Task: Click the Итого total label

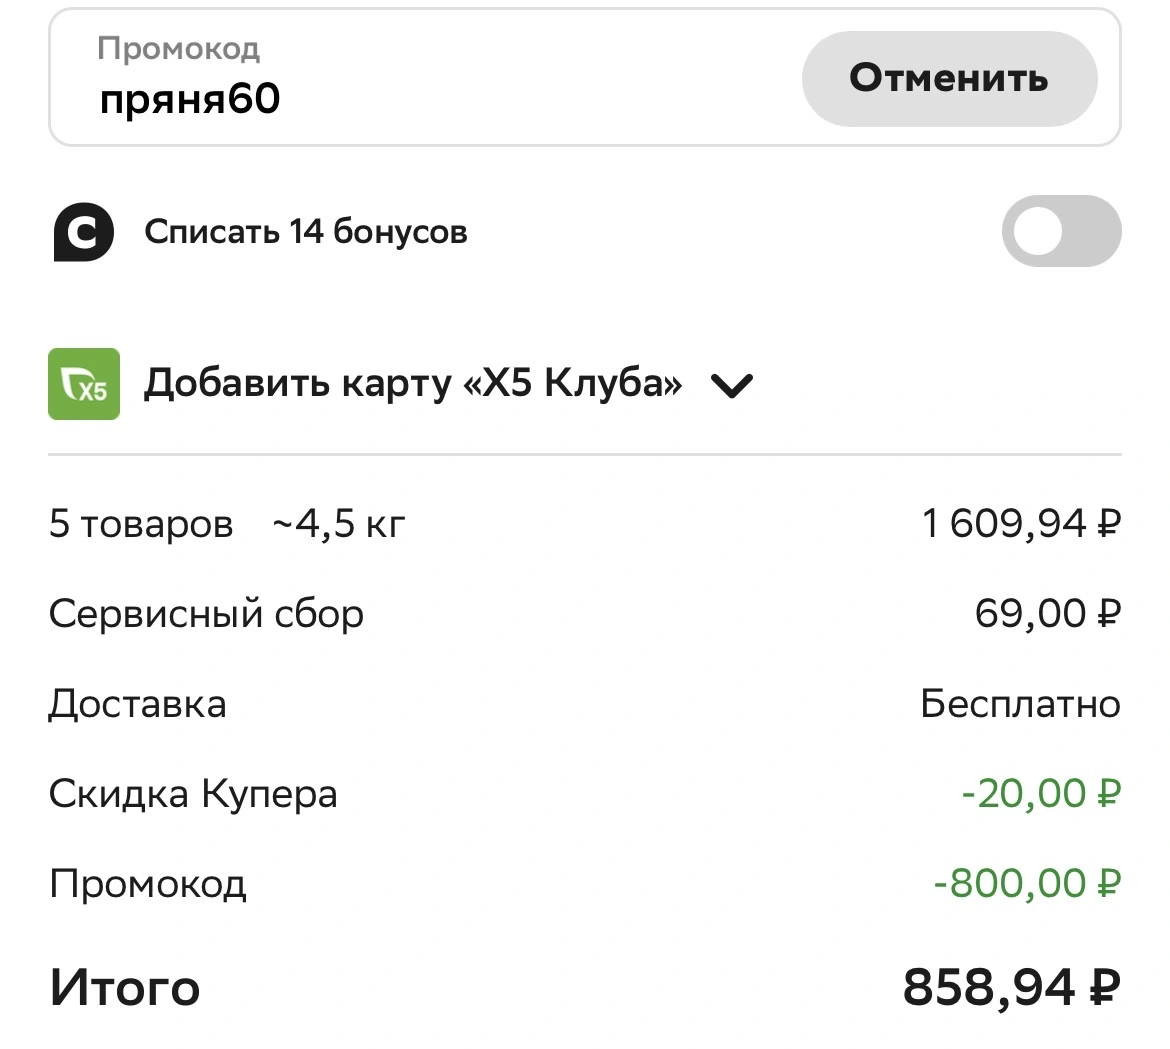Action: [125, 988]
